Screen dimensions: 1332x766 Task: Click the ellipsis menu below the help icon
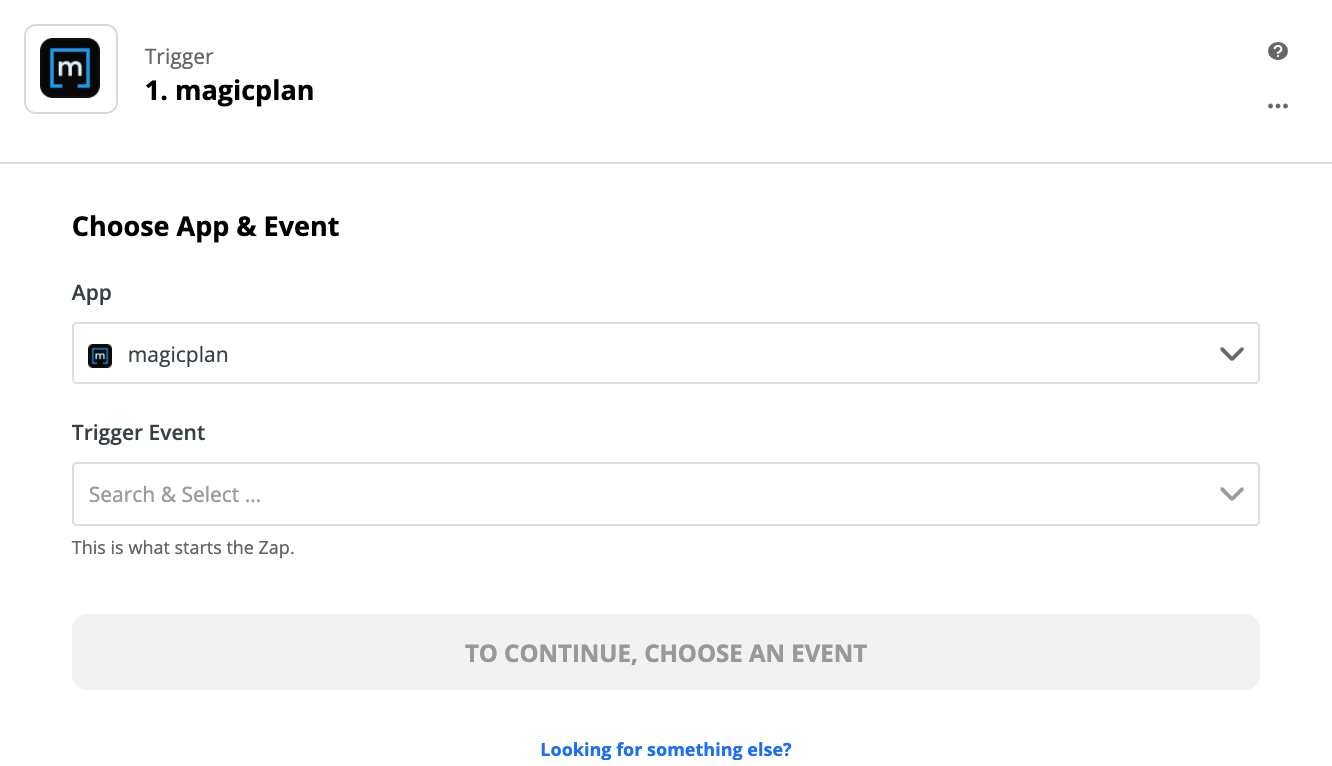(1277, 105)
